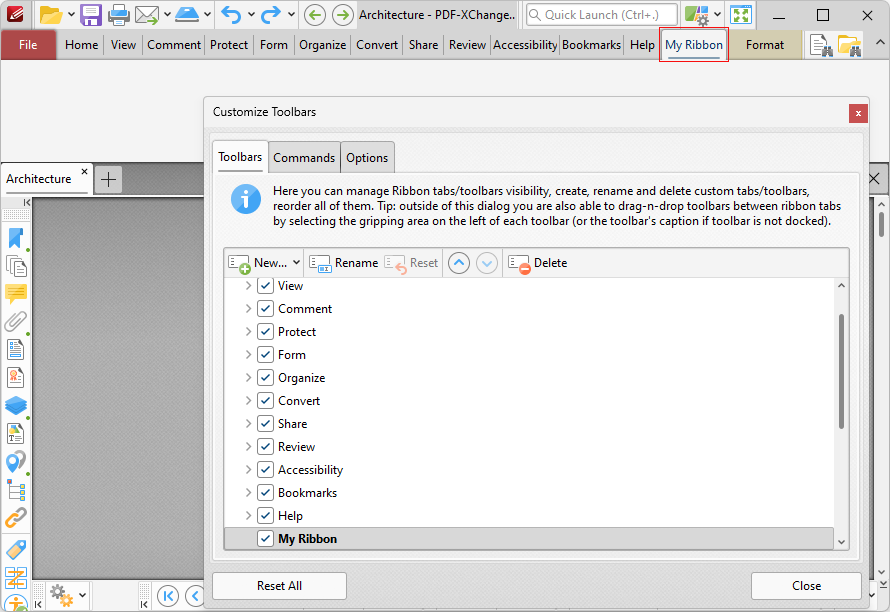Viewport: 890px width, 612px height.
Task: Click the Close button in the dialog
Action: point(806,586)
